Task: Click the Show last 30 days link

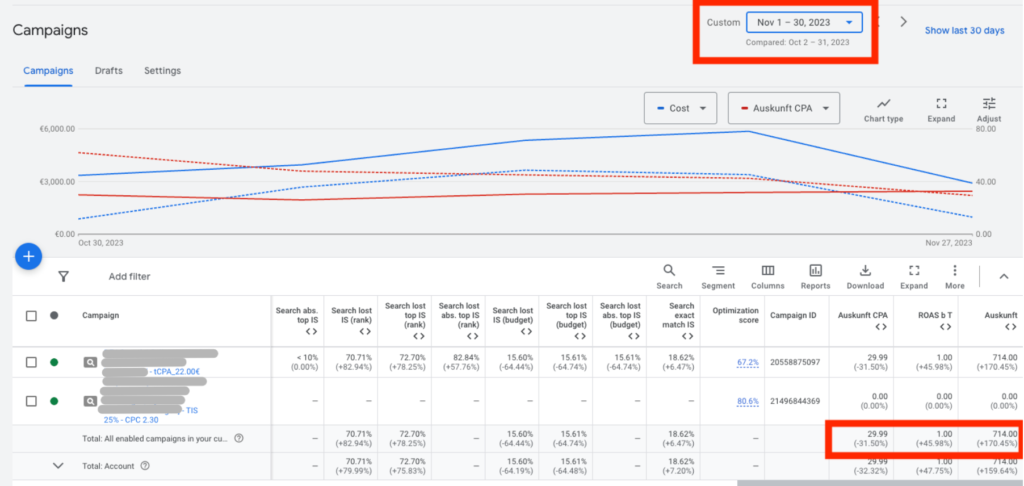Action: [964, 30]
